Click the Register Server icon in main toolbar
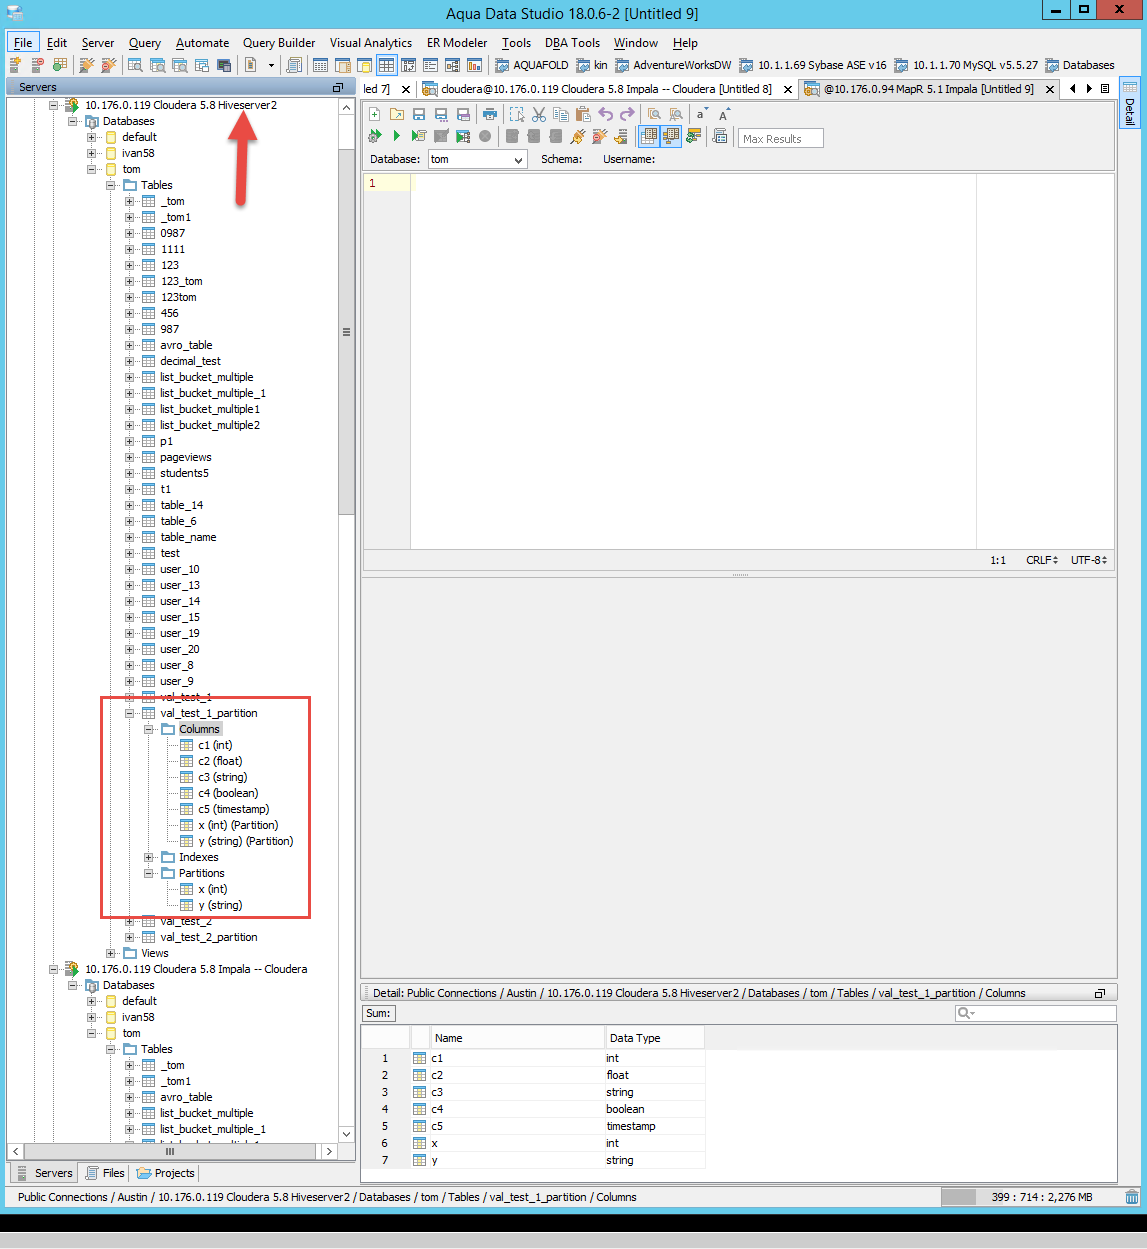This screenshot has height=1249, width=1147. 16,65
